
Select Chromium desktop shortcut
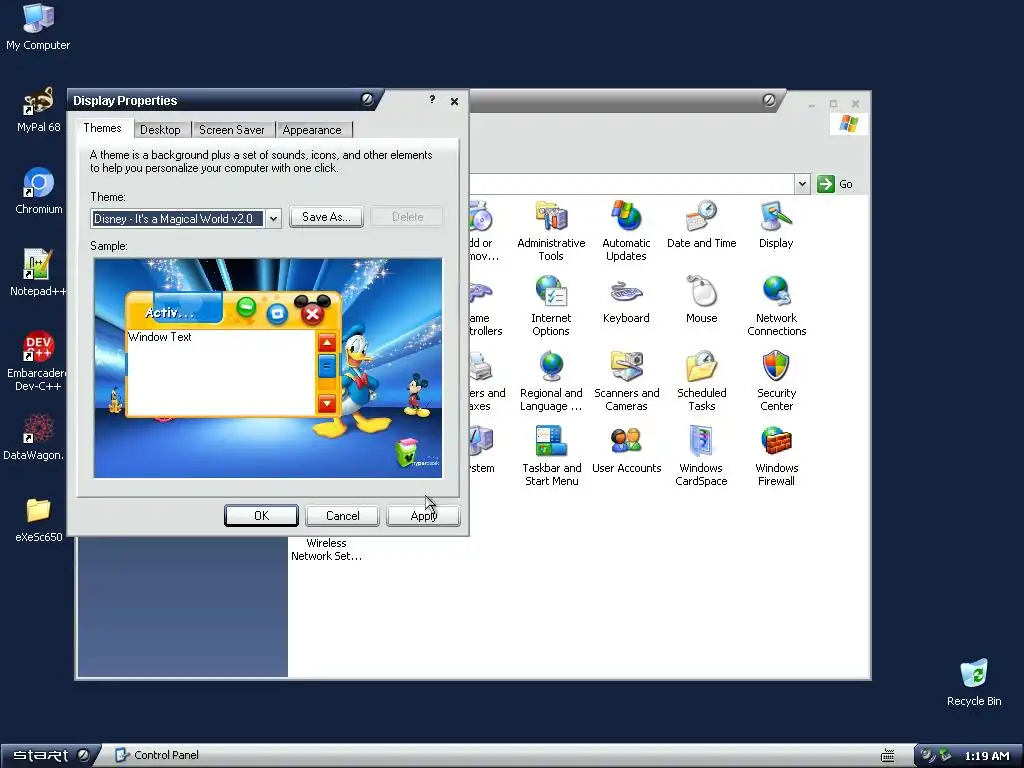(39, 191)
